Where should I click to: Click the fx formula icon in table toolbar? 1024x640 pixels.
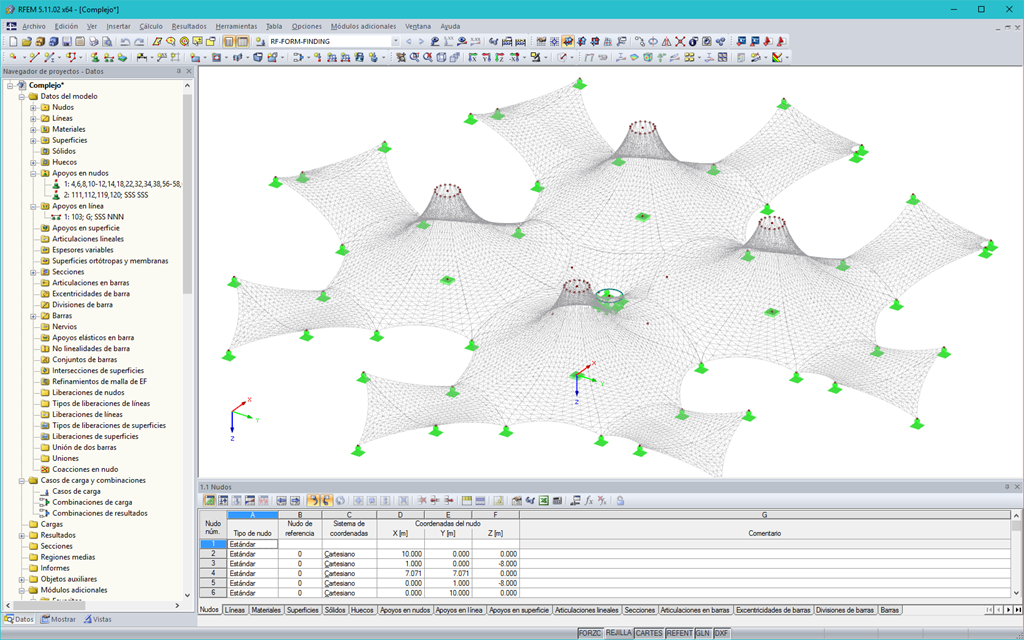[588, 500]
